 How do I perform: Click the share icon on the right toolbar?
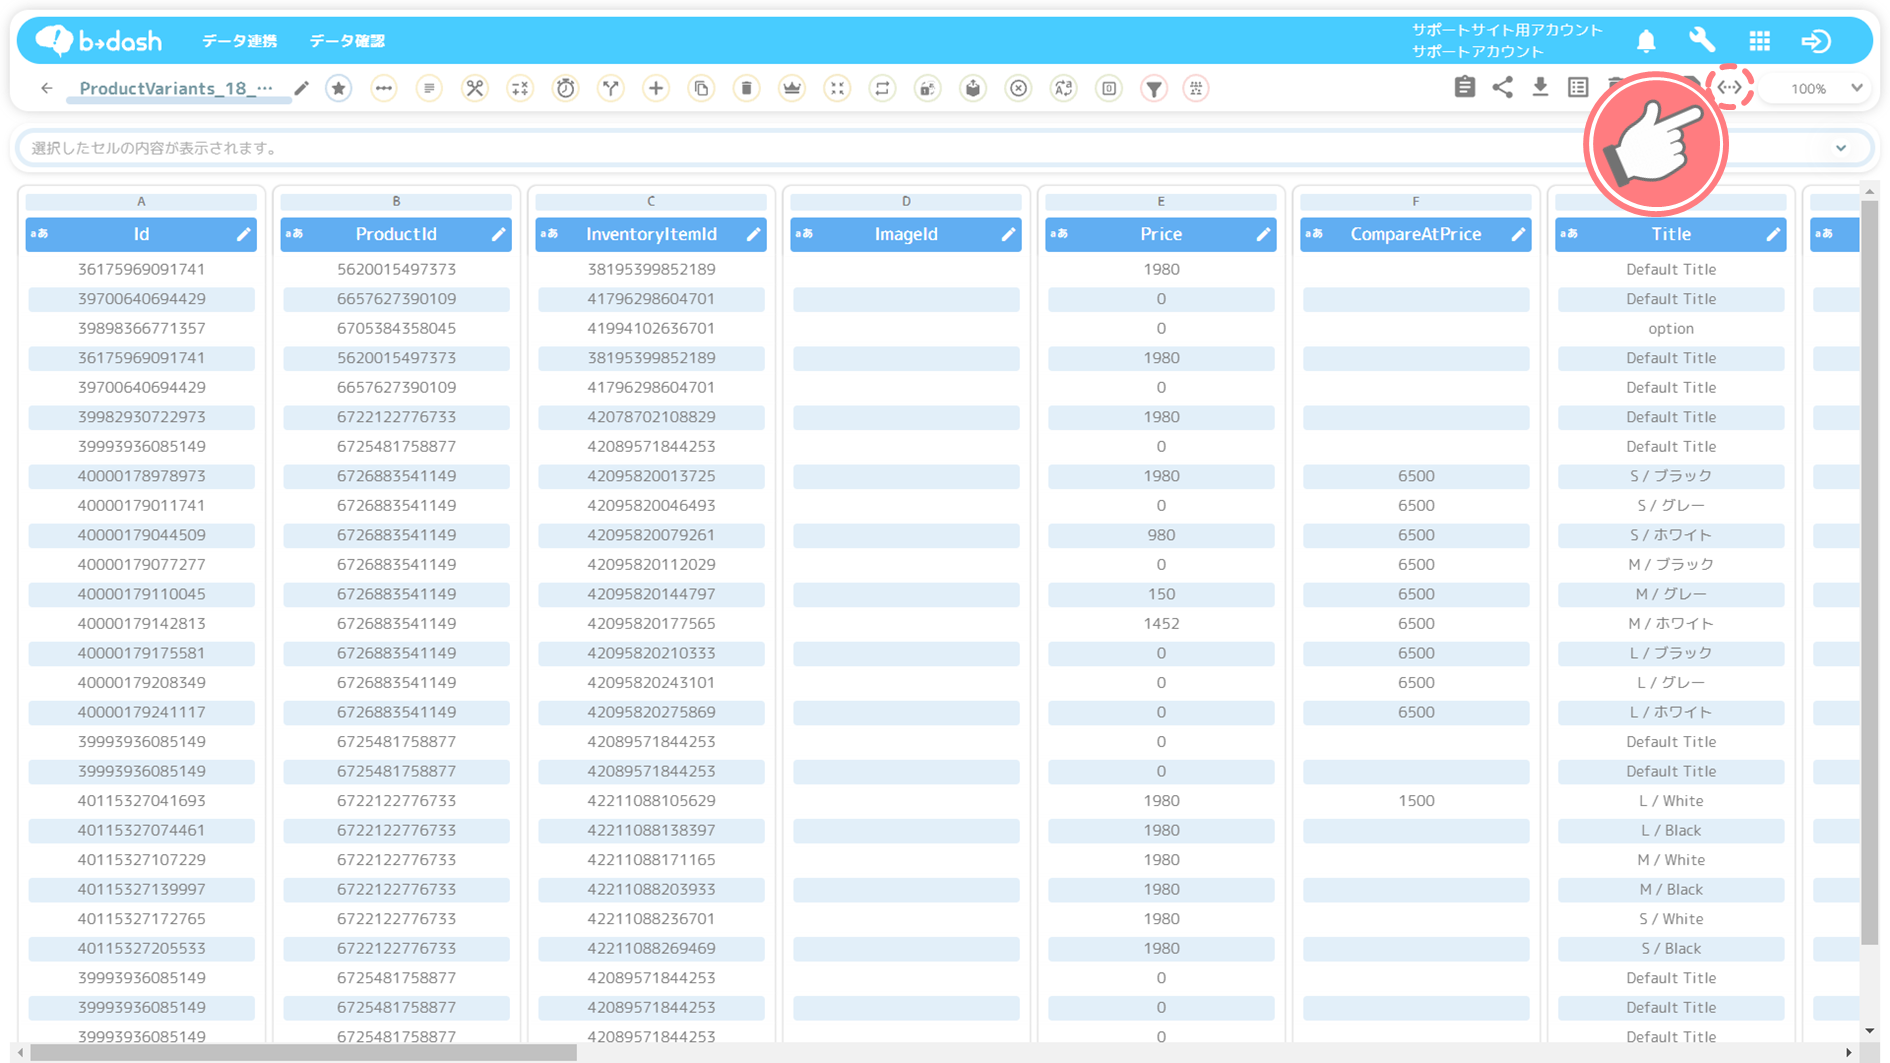pos(1502,88)
